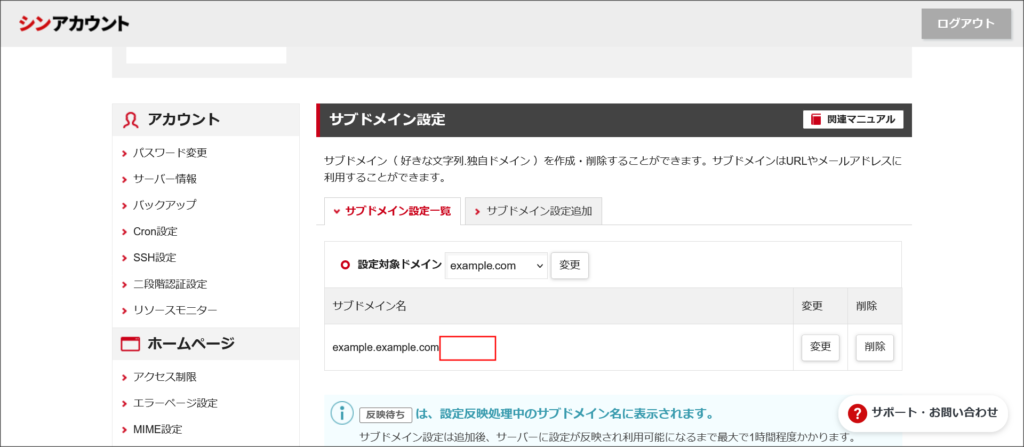
Task: Click the ホームページ window icon
Action: tap(130, 344)
